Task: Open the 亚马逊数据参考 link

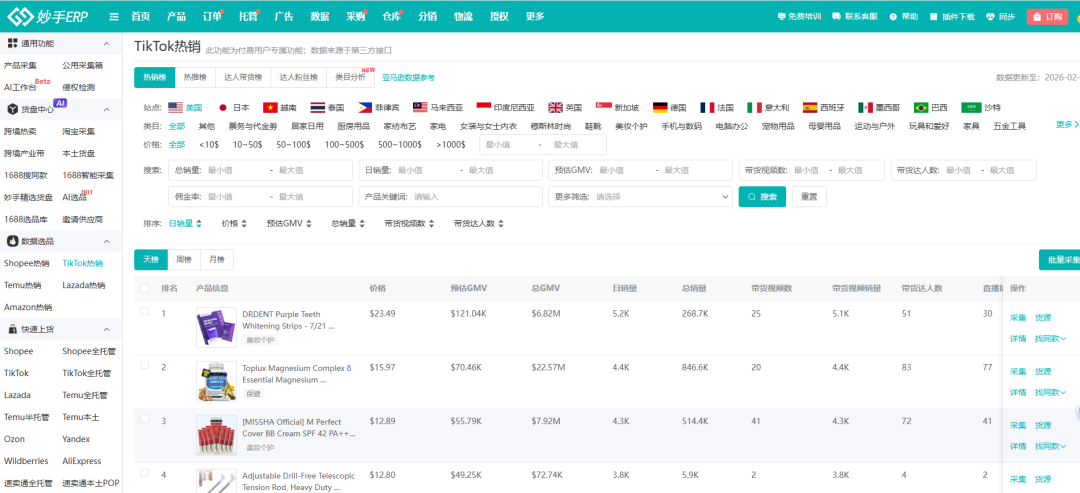Action: (x=408, y=78)
